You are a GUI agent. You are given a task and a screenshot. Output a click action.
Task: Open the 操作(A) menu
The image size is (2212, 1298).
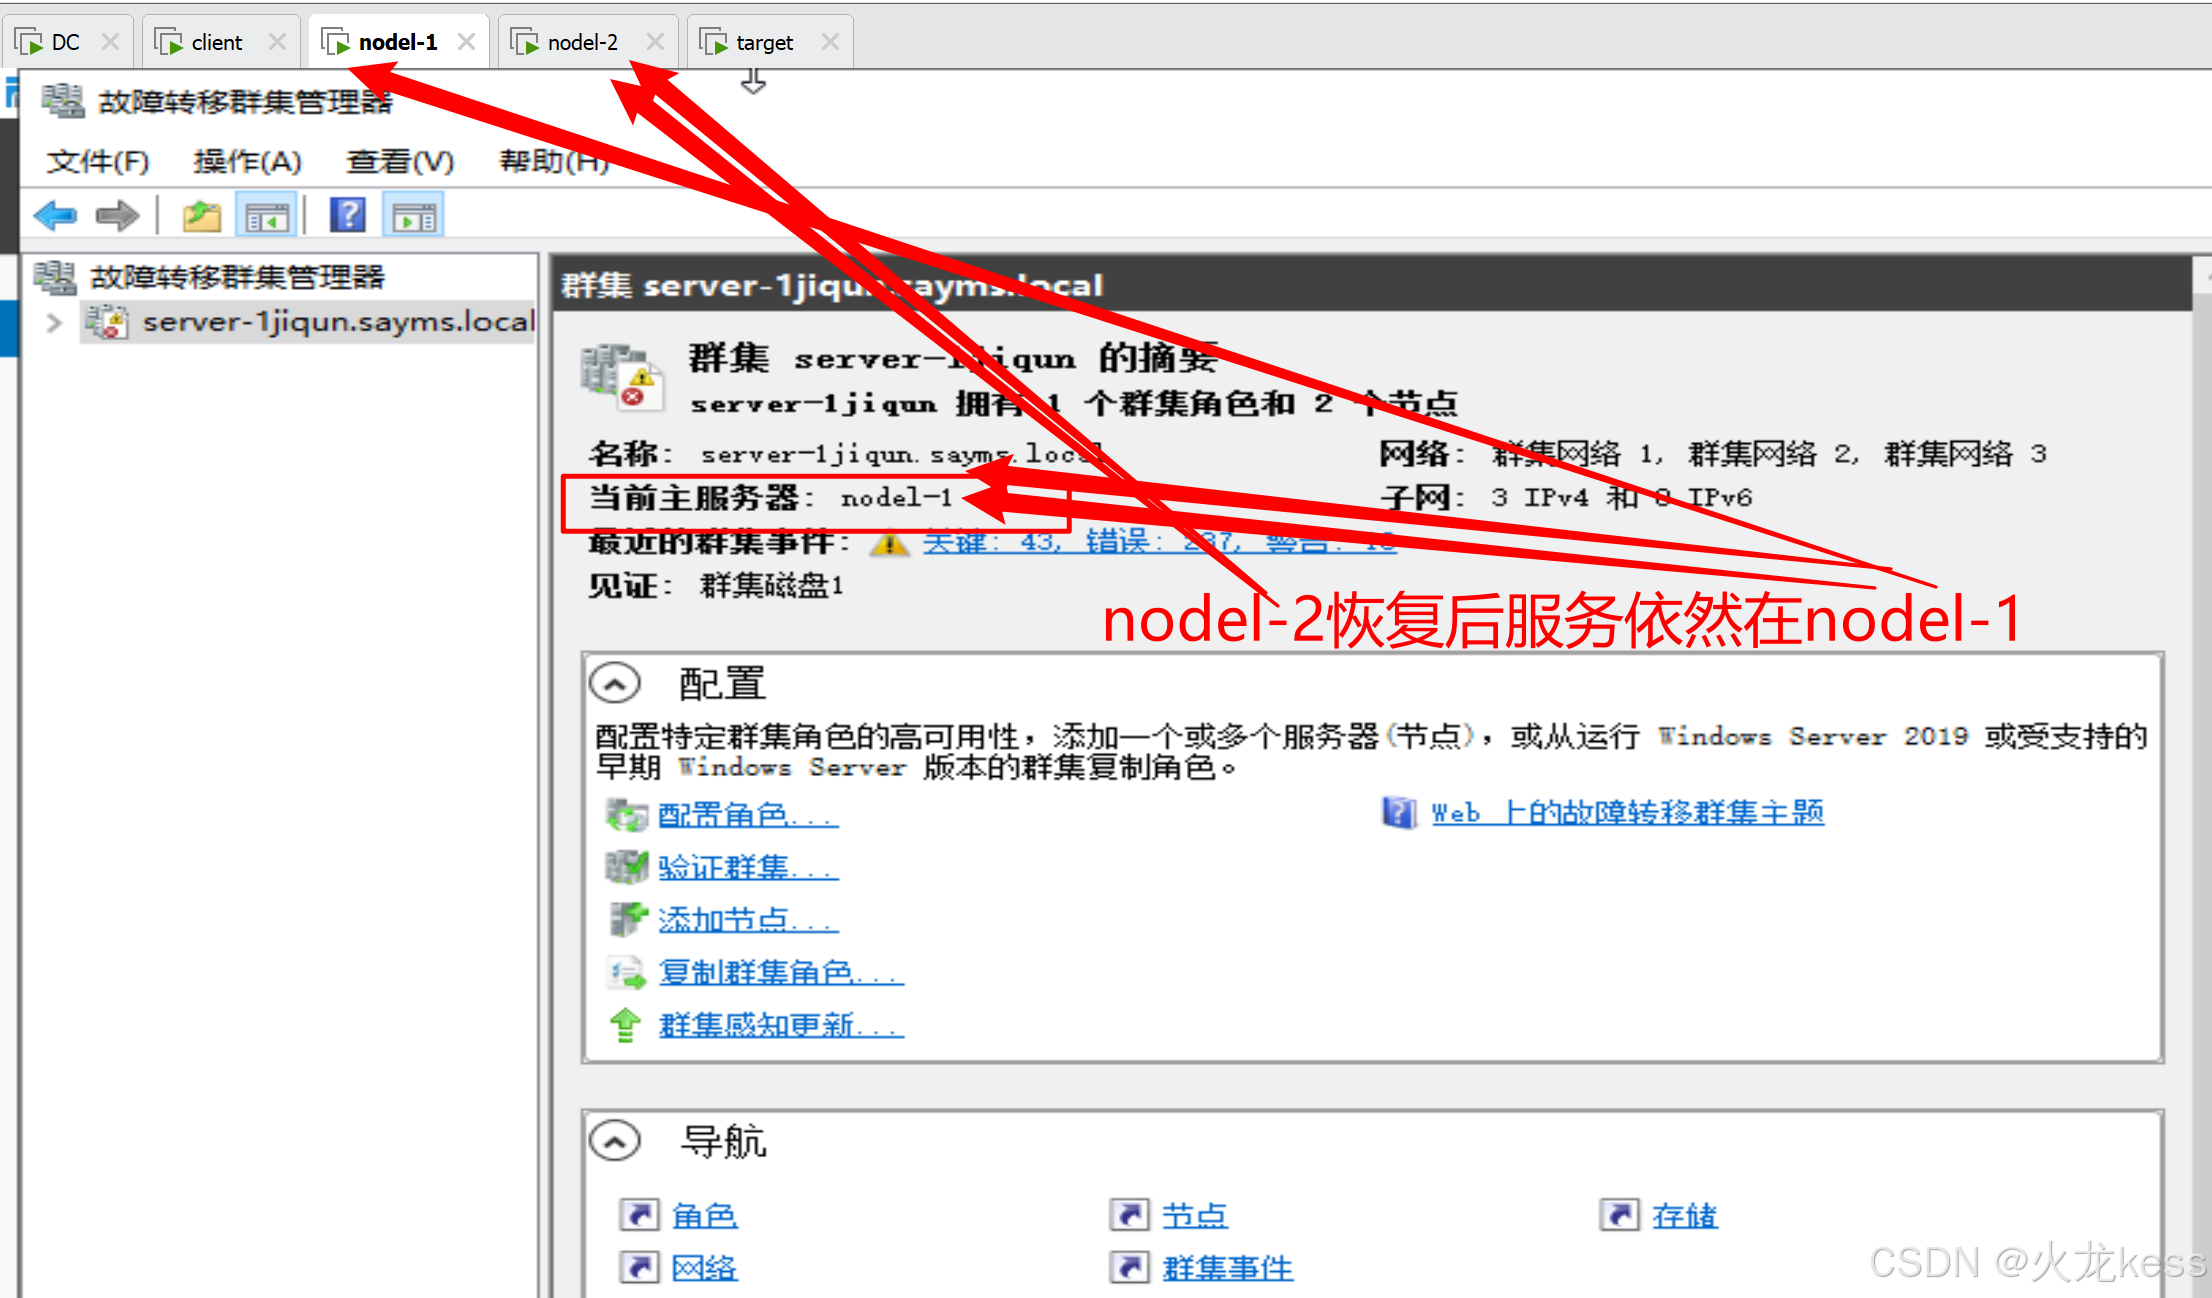click(x=247, y=161)
